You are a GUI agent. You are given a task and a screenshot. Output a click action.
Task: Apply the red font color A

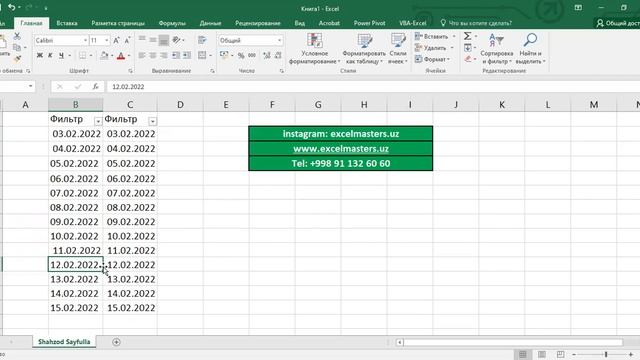[121, 56]
